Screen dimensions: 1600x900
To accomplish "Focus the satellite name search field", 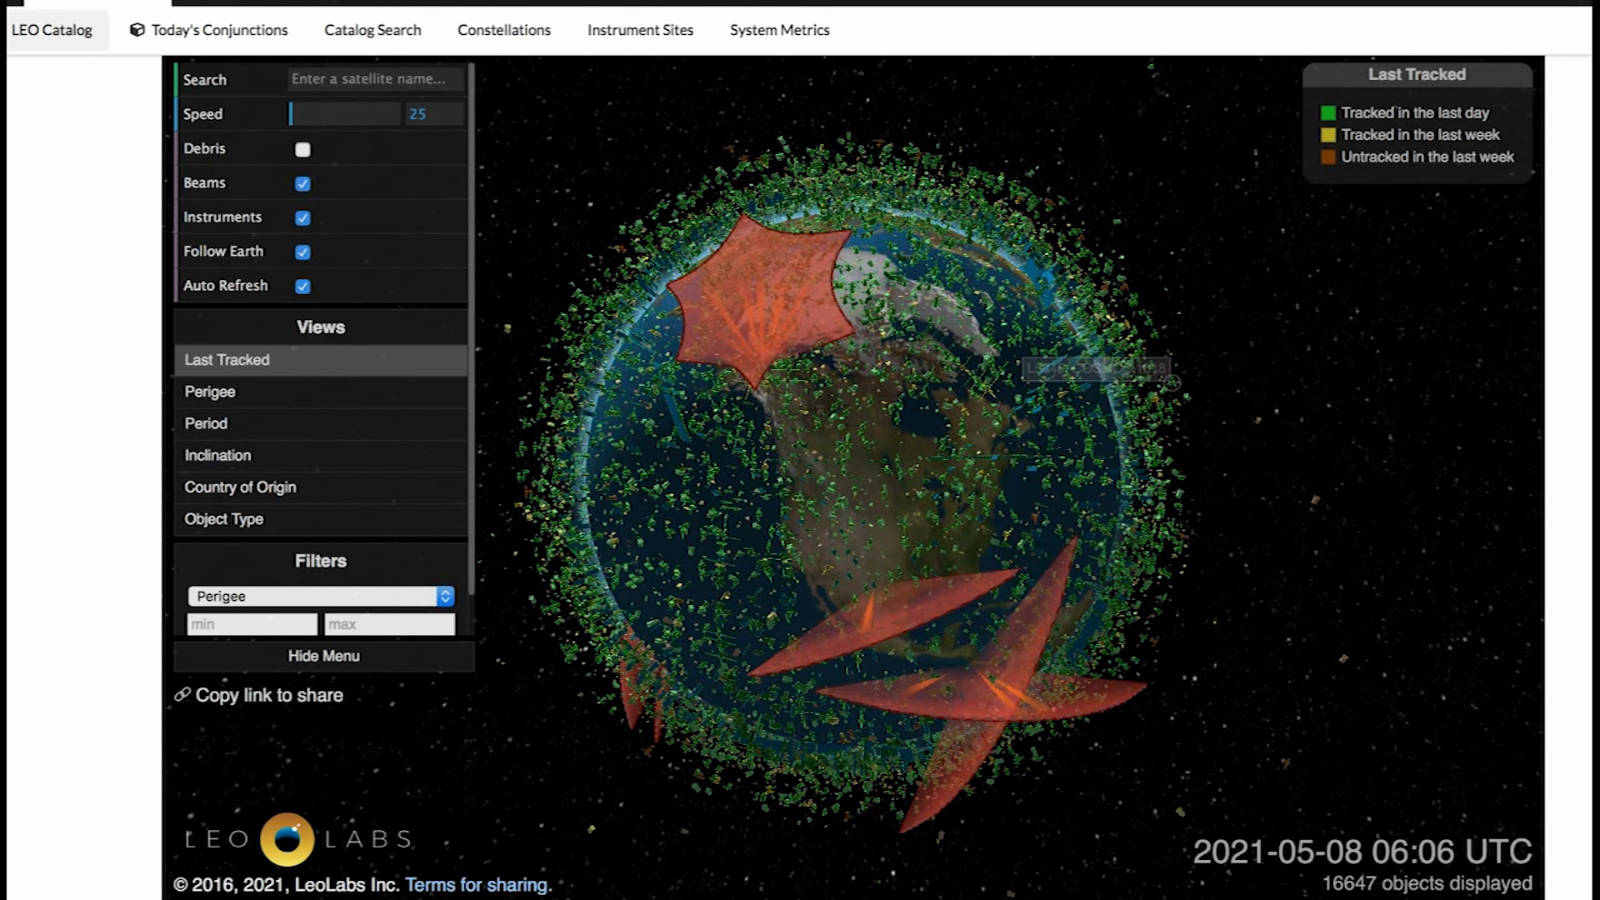I will [375, 79].
